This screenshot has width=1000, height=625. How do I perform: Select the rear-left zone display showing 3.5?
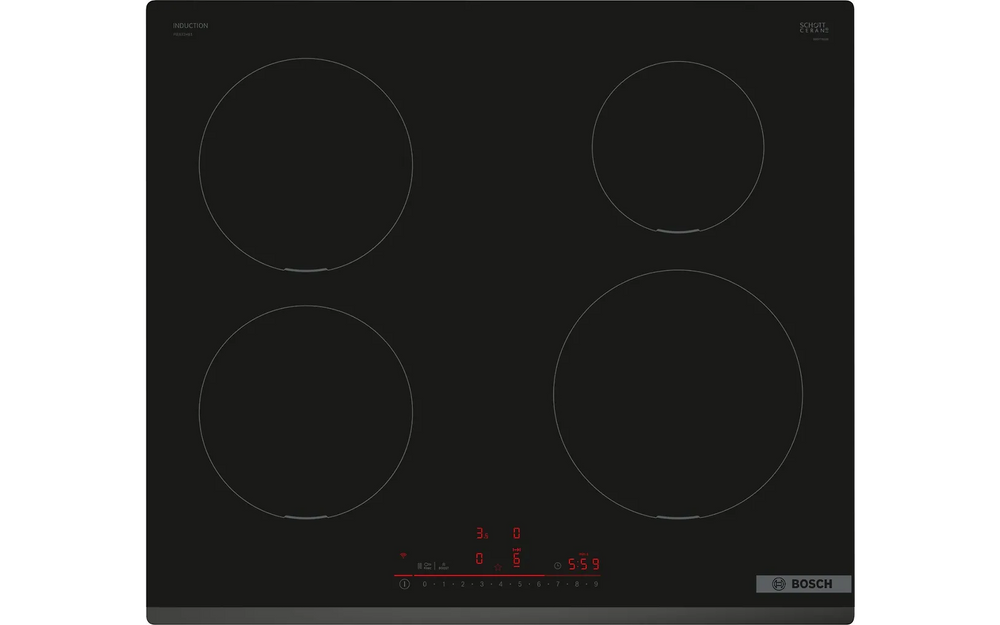click(x=481, y=534)
